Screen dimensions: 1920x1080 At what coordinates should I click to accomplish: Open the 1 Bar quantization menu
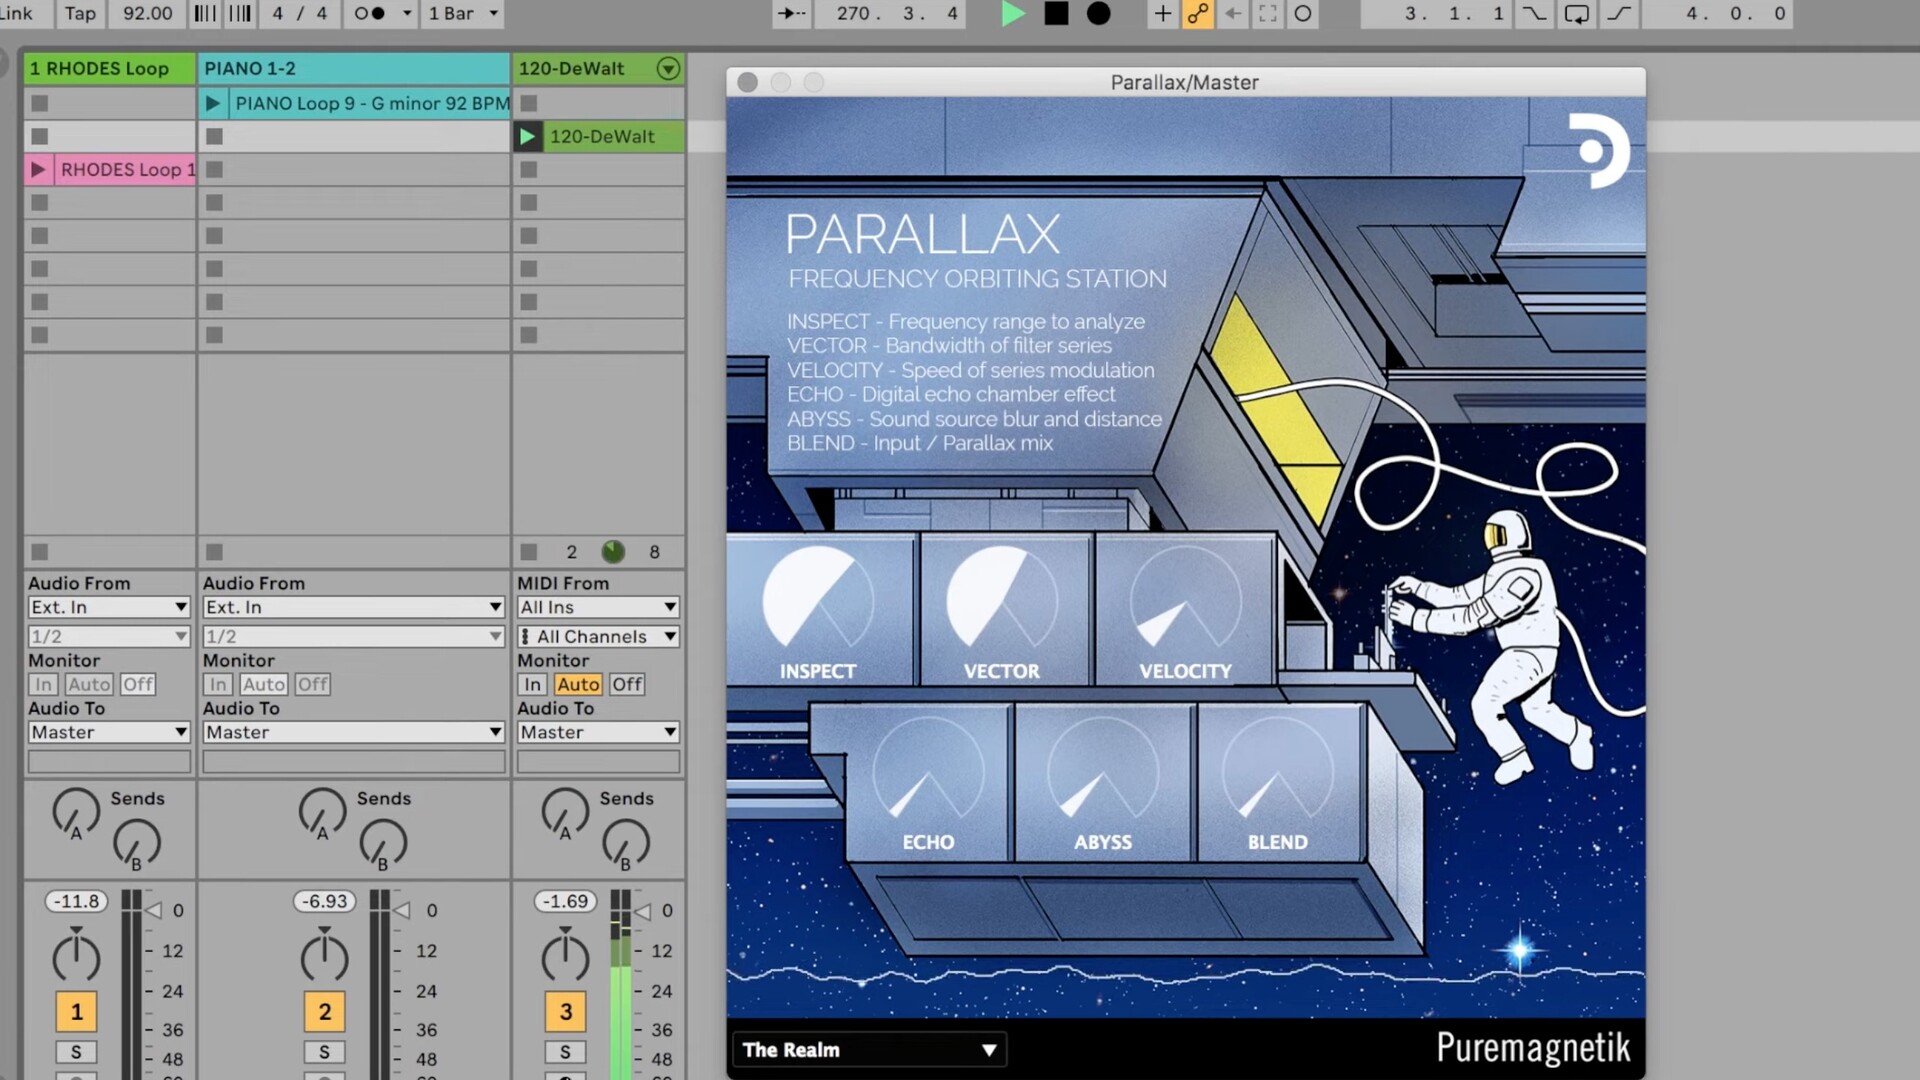[462, 14]
